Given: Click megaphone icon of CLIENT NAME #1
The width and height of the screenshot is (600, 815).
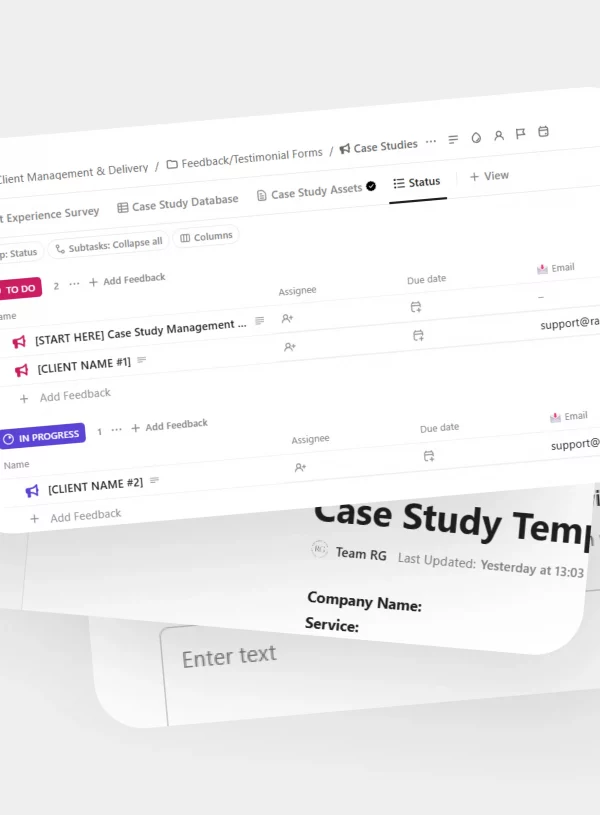Looking at the screenshot, I should point(21,370).
